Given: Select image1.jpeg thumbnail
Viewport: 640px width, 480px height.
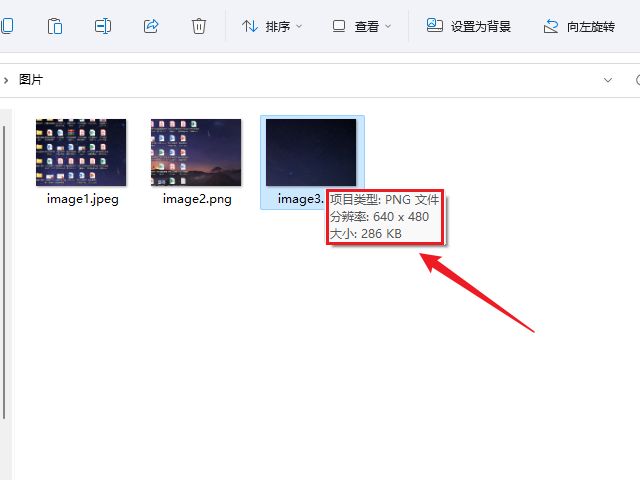Looking at the screenshot, I should point(81,152).
